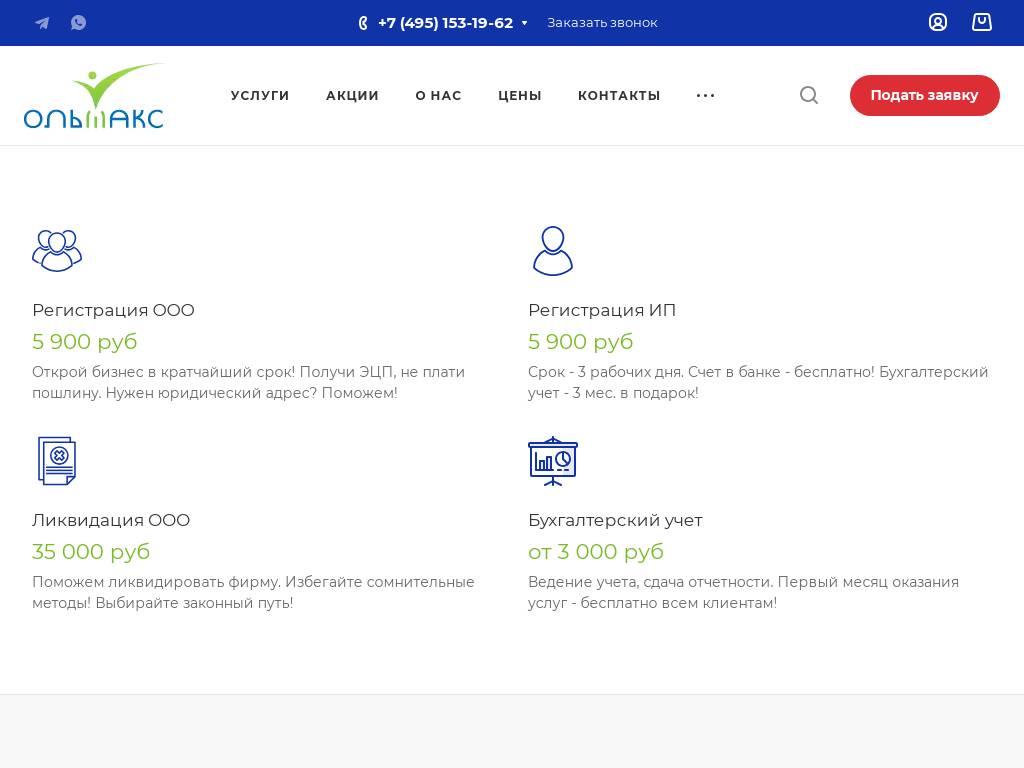Open the shopping cart icon

coord(981,22)
